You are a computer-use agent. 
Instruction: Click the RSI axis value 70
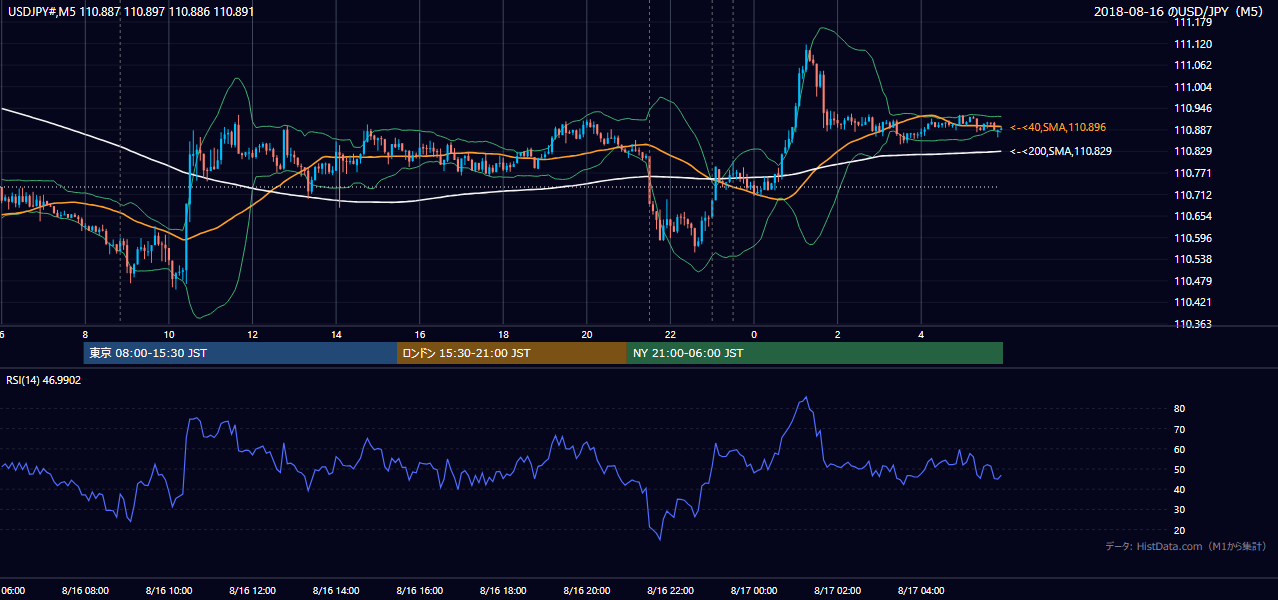1180,429
